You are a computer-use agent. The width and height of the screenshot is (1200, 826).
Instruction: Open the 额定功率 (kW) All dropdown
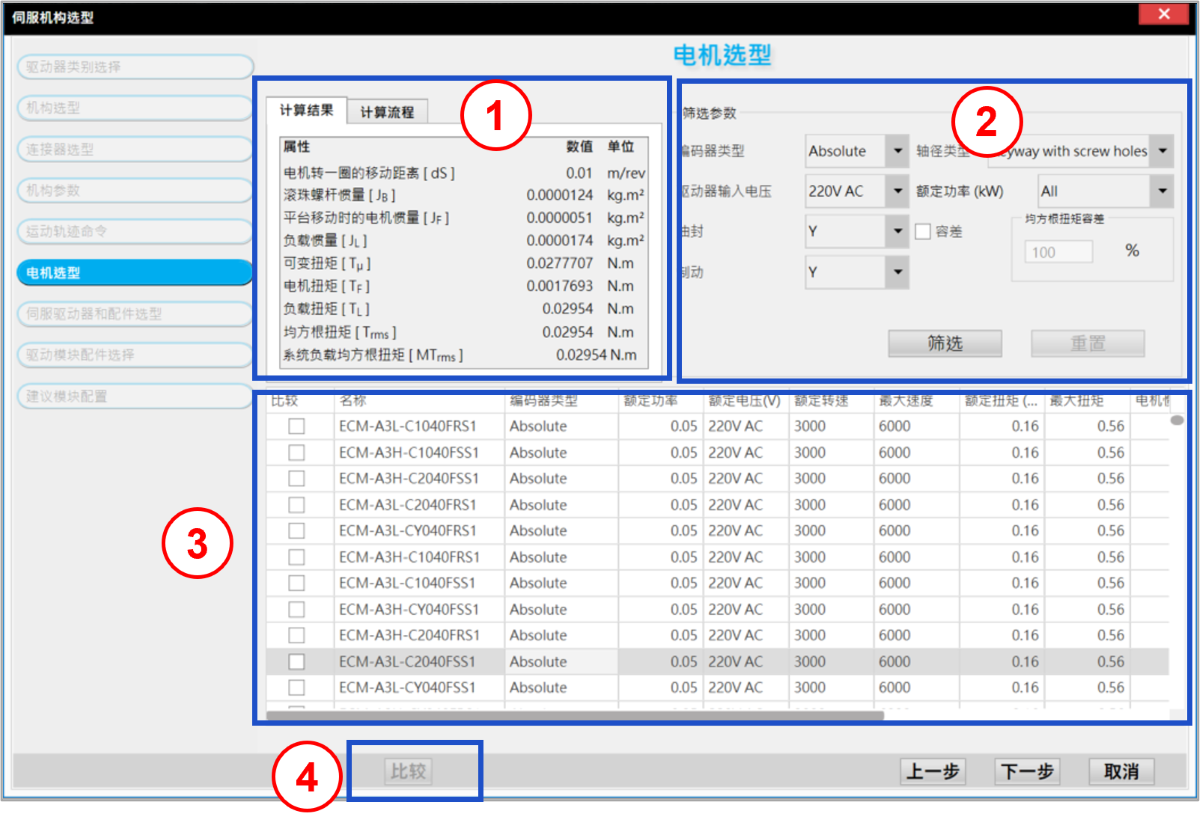coord(1104,191)
